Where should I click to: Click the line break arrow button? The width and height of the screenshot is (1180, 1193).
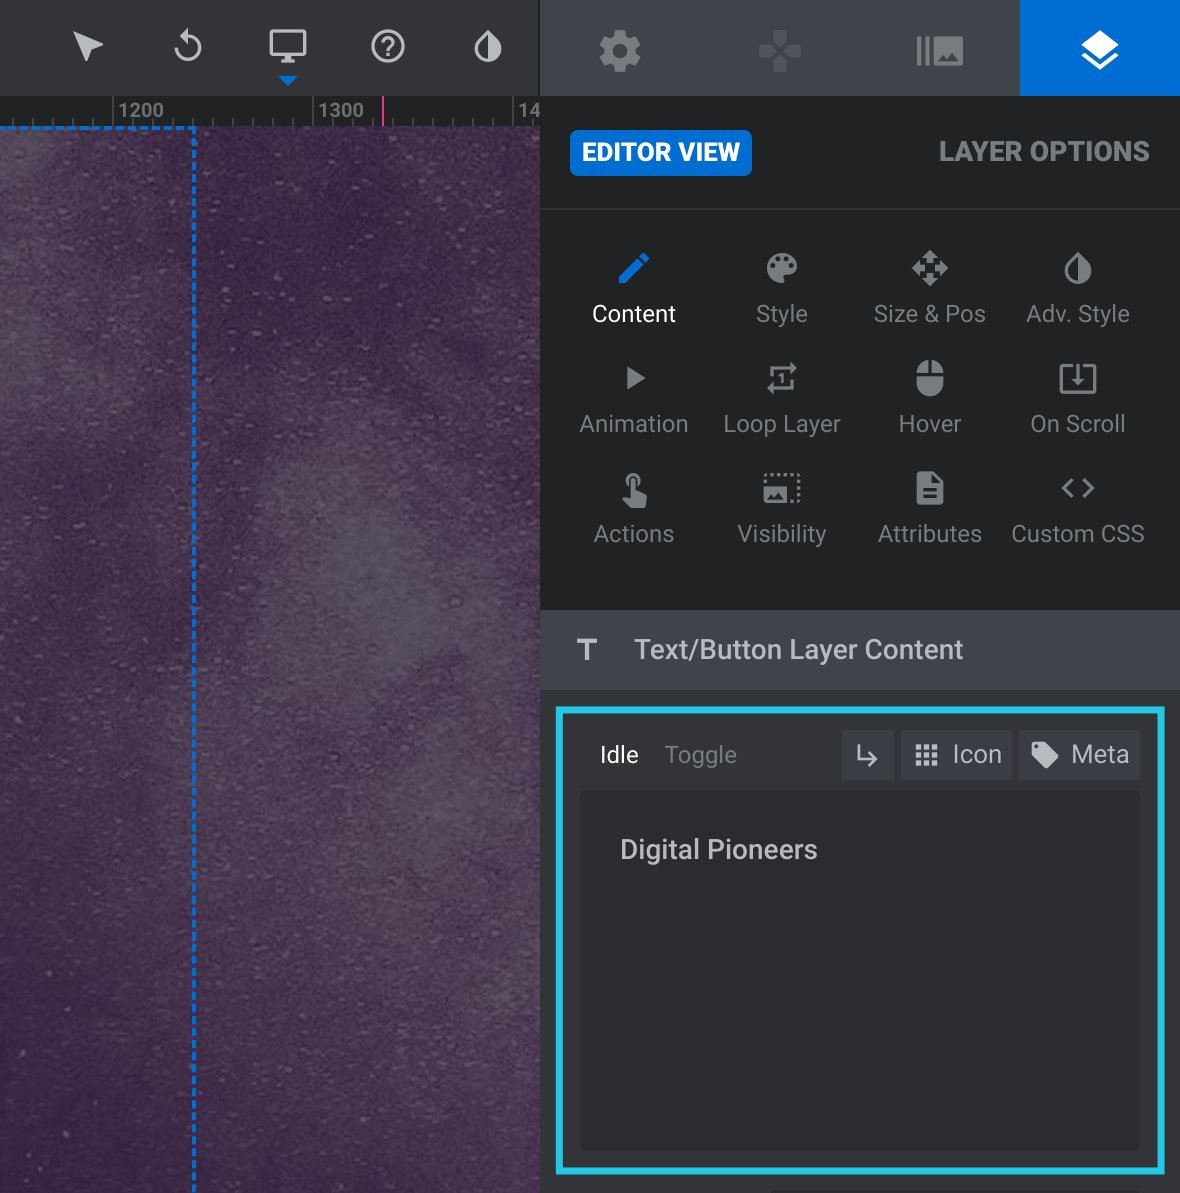[x=867, y=755]
